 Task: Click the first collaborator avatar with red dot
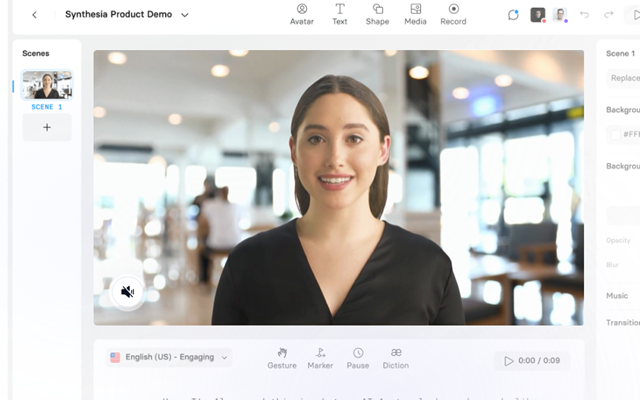tap(538, 15)
